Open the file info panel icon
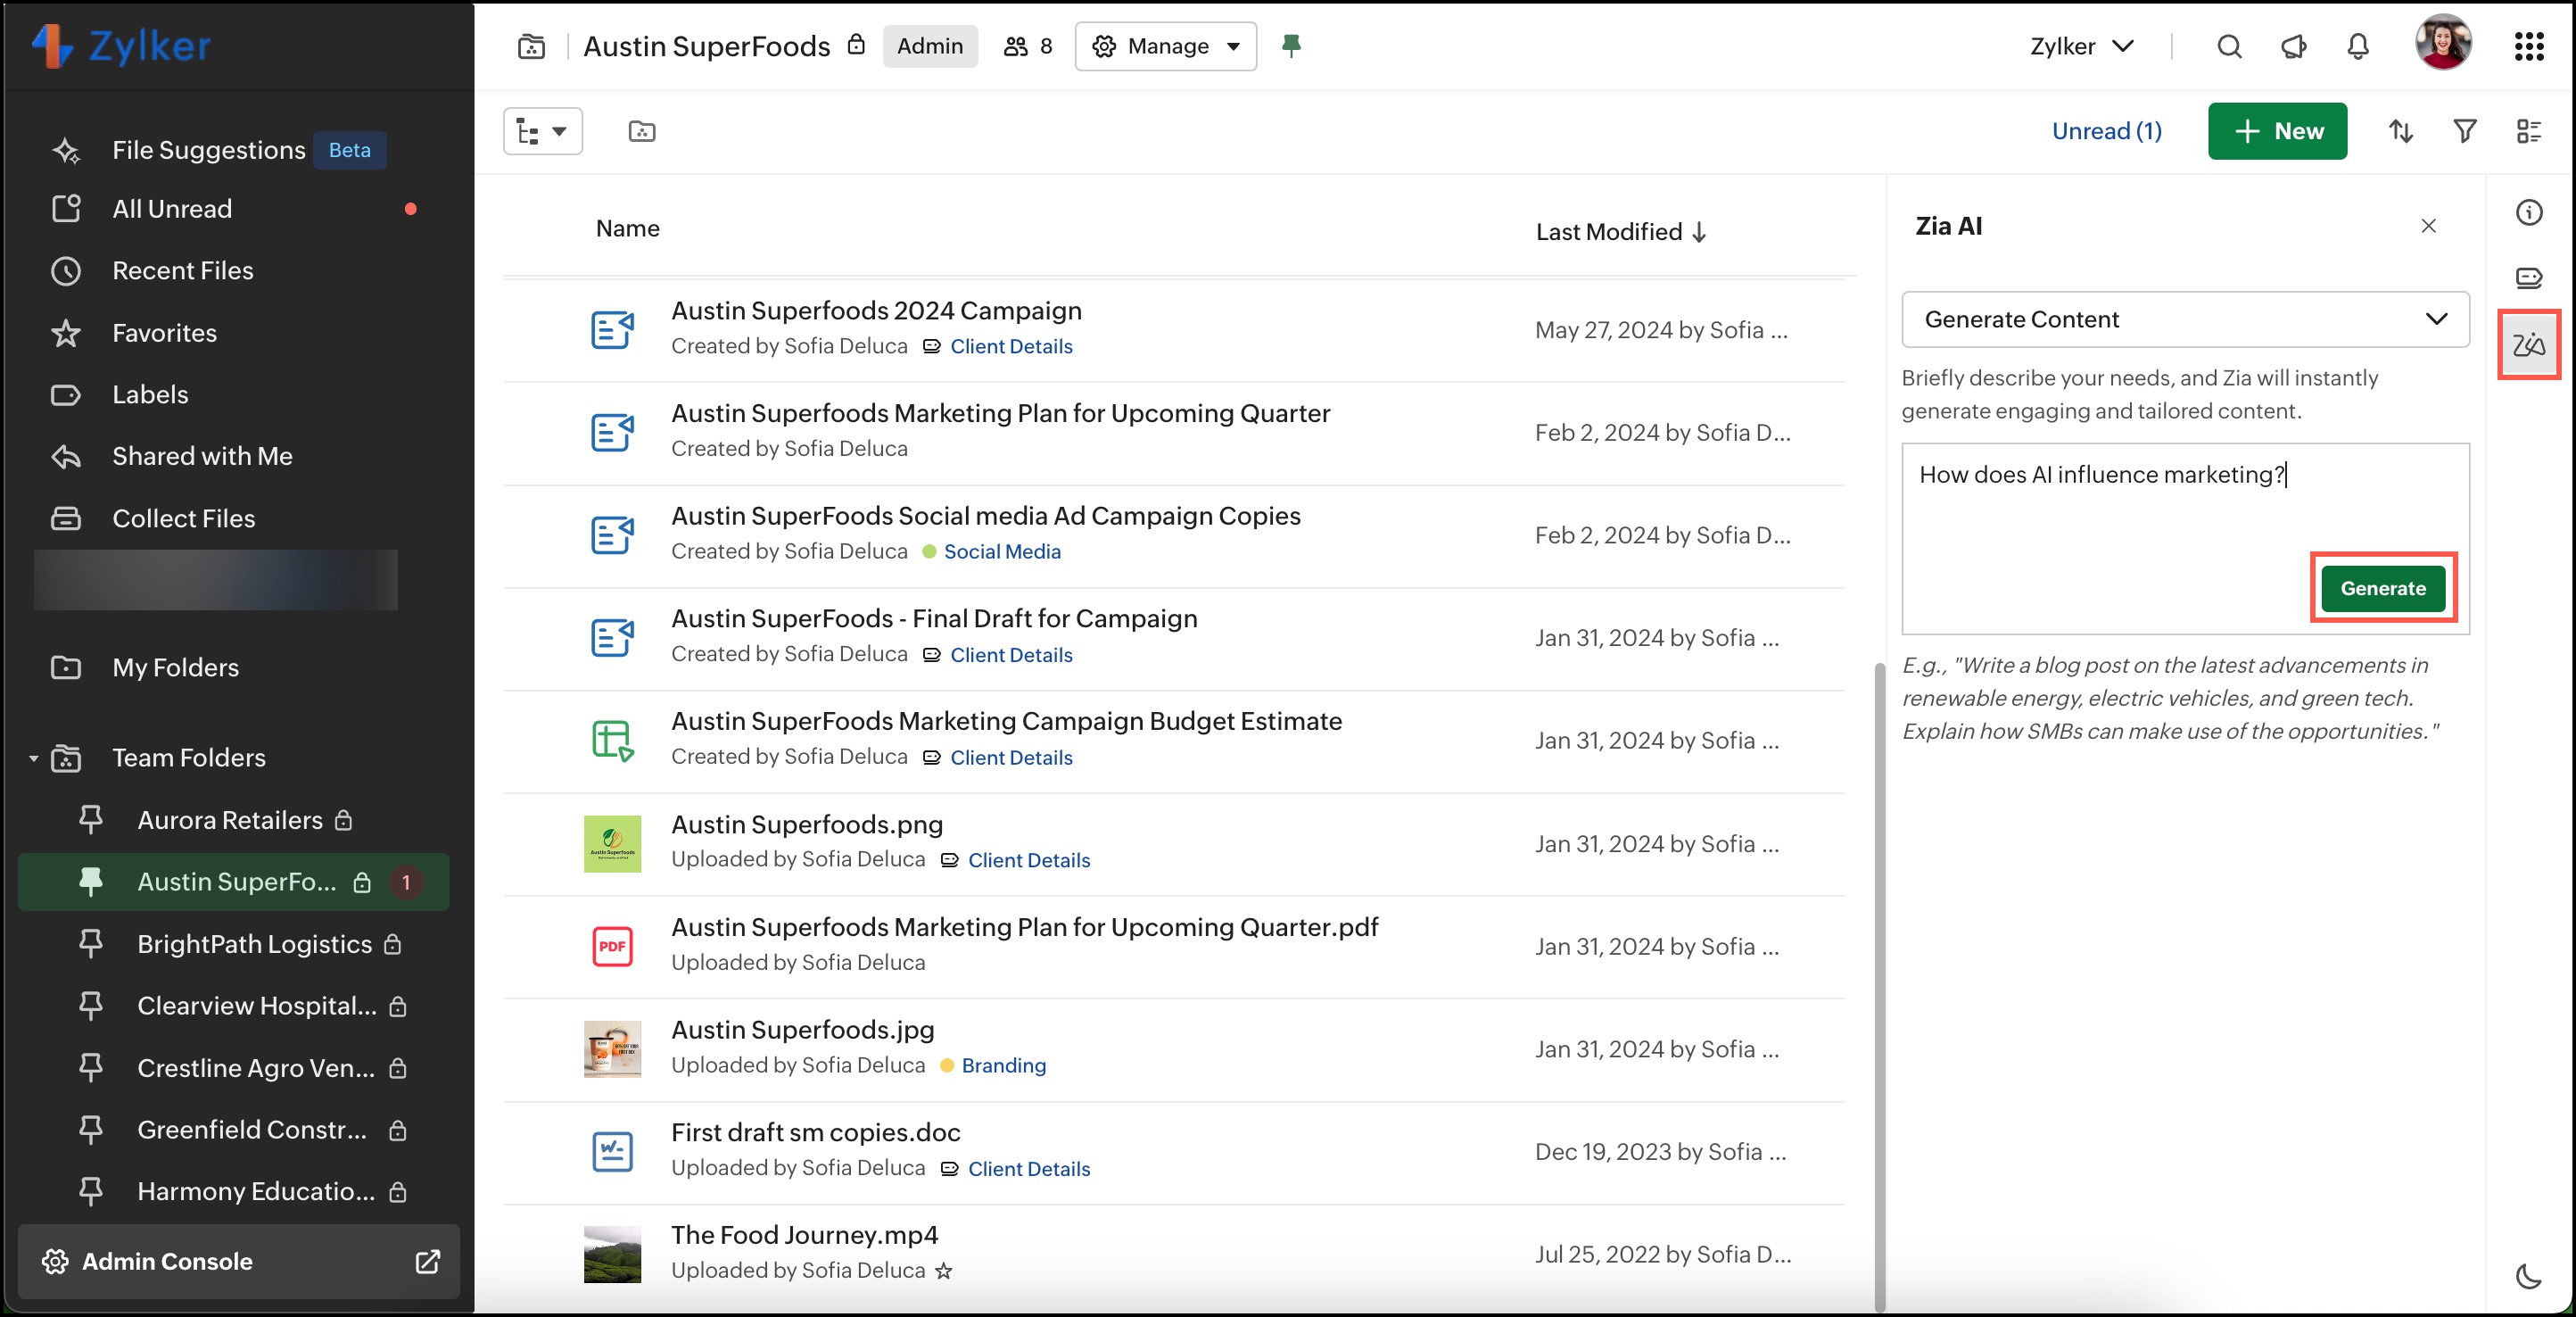 pos(2528,212)
